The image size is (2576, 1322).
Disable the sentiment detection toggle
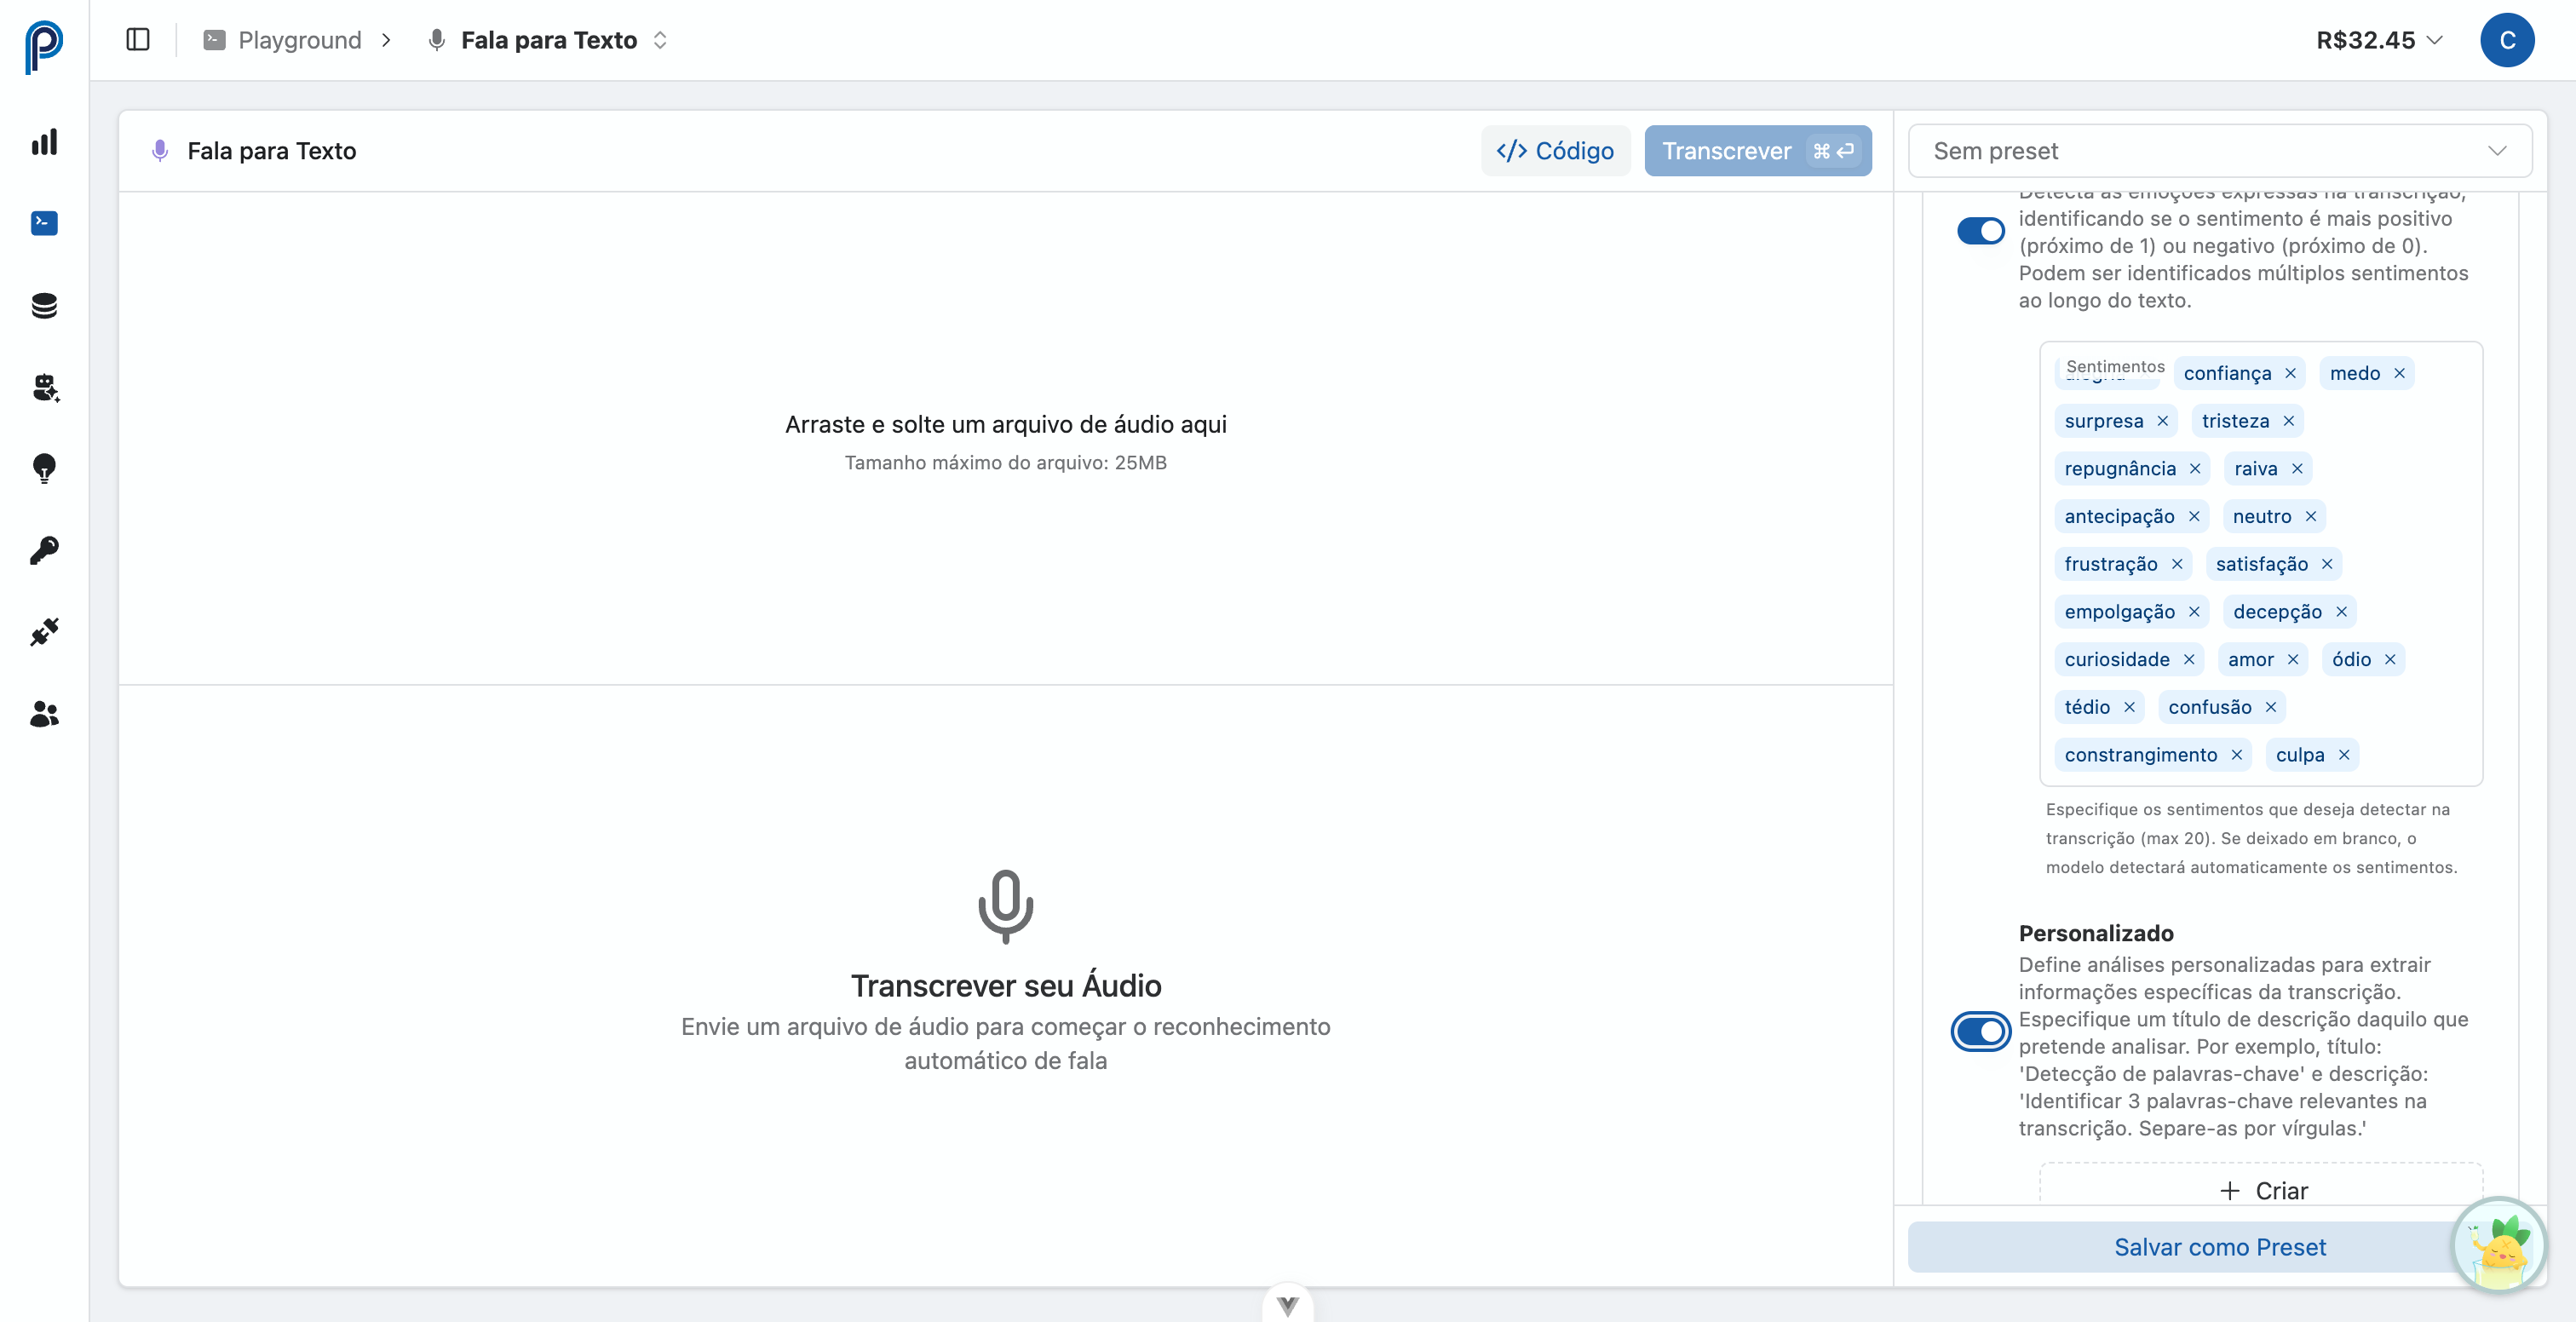(1981, 231)
